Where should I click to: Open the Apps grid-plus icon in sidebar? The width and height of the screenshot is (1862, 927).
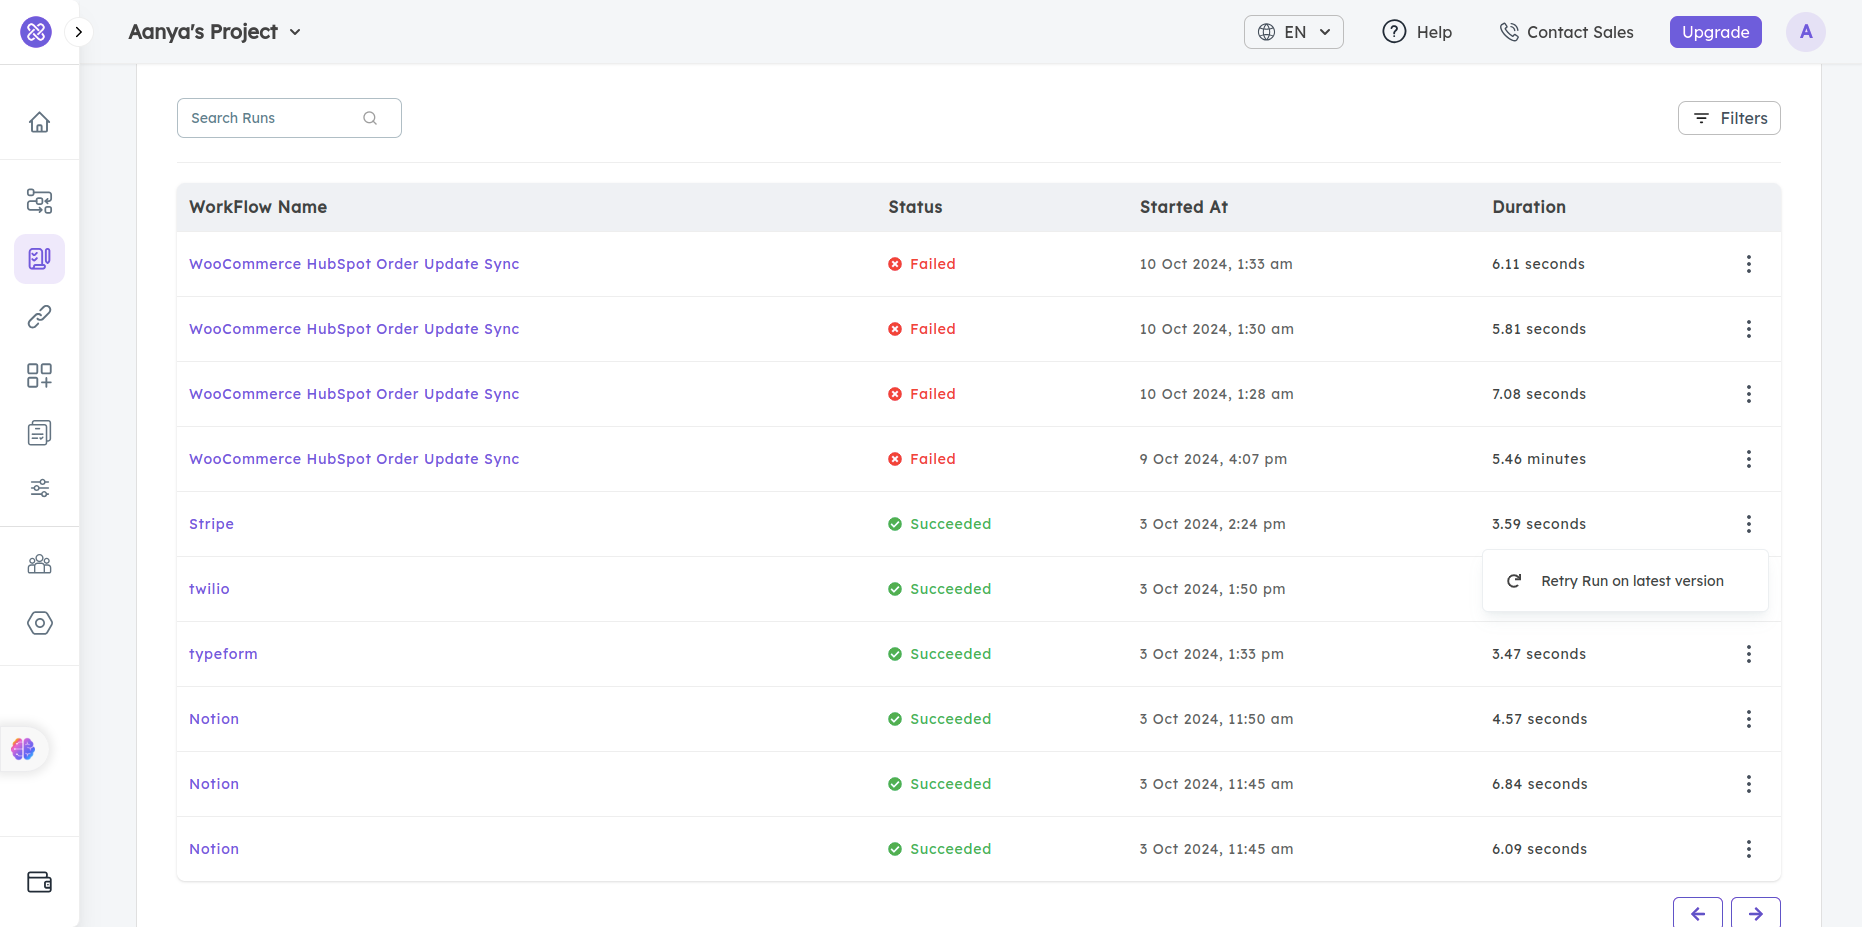(x=39, y=375)
